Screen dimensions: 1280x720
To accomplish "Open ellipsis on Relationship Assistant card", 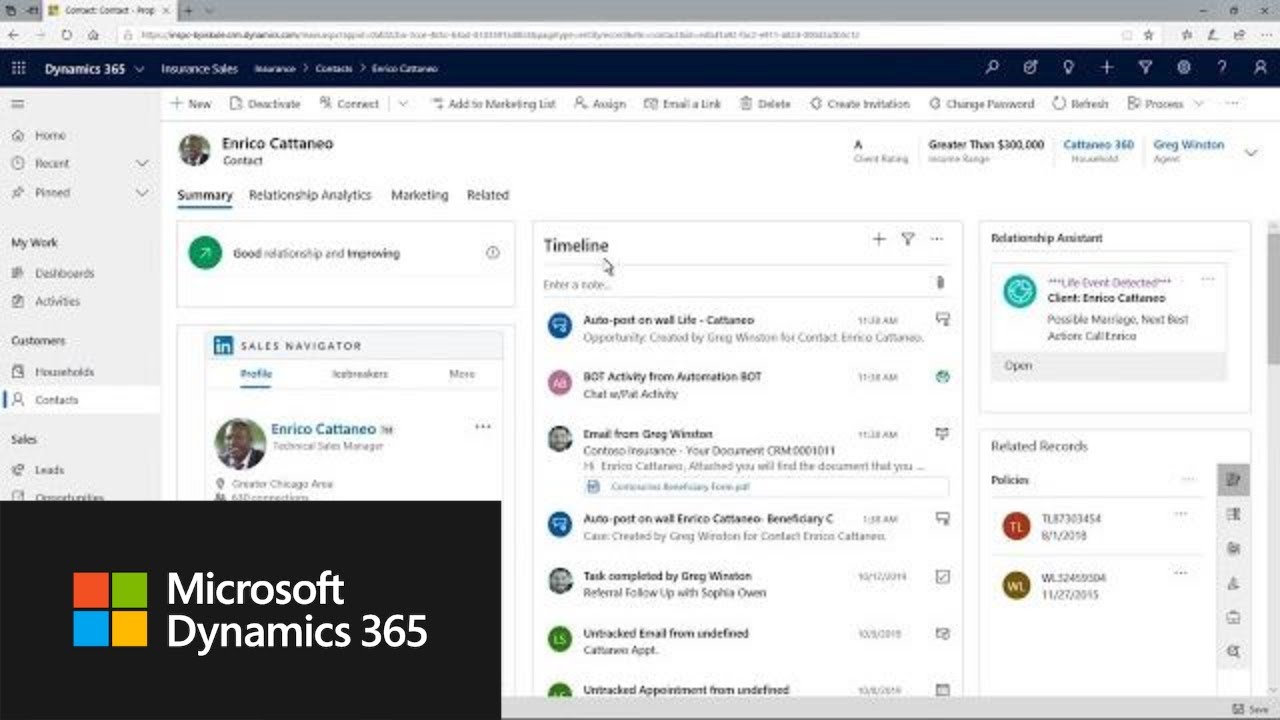I will pos(1208,280).
